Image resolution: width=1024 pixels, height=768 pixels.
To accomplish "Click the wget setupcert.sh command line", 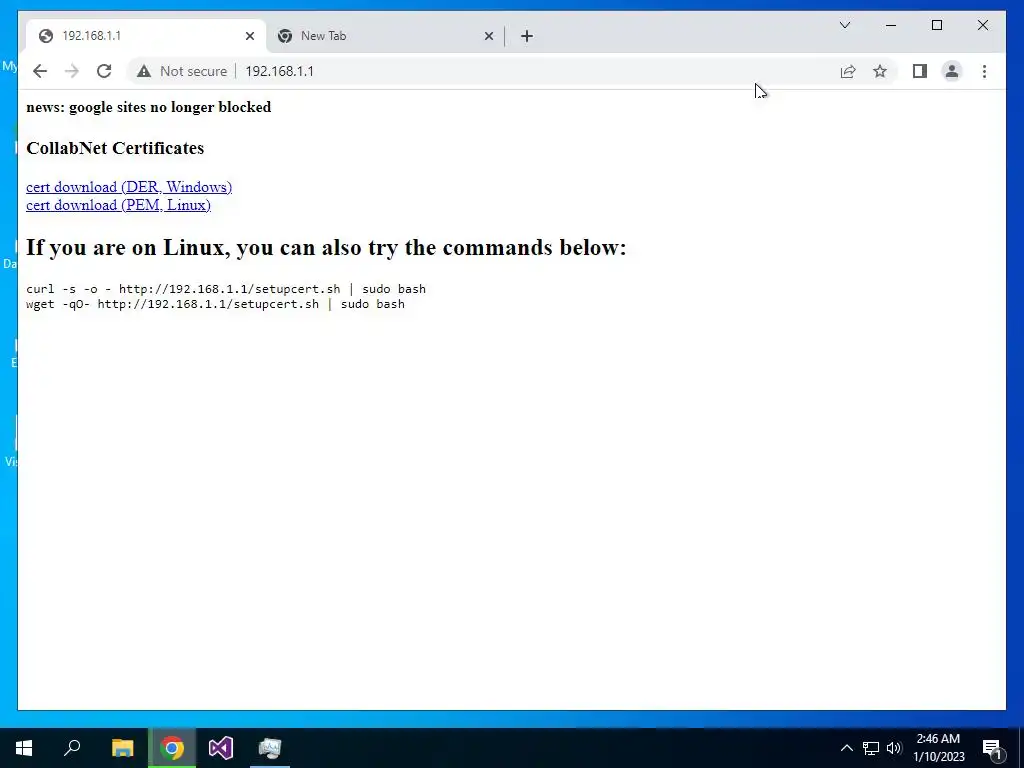I will click(216, 304).
